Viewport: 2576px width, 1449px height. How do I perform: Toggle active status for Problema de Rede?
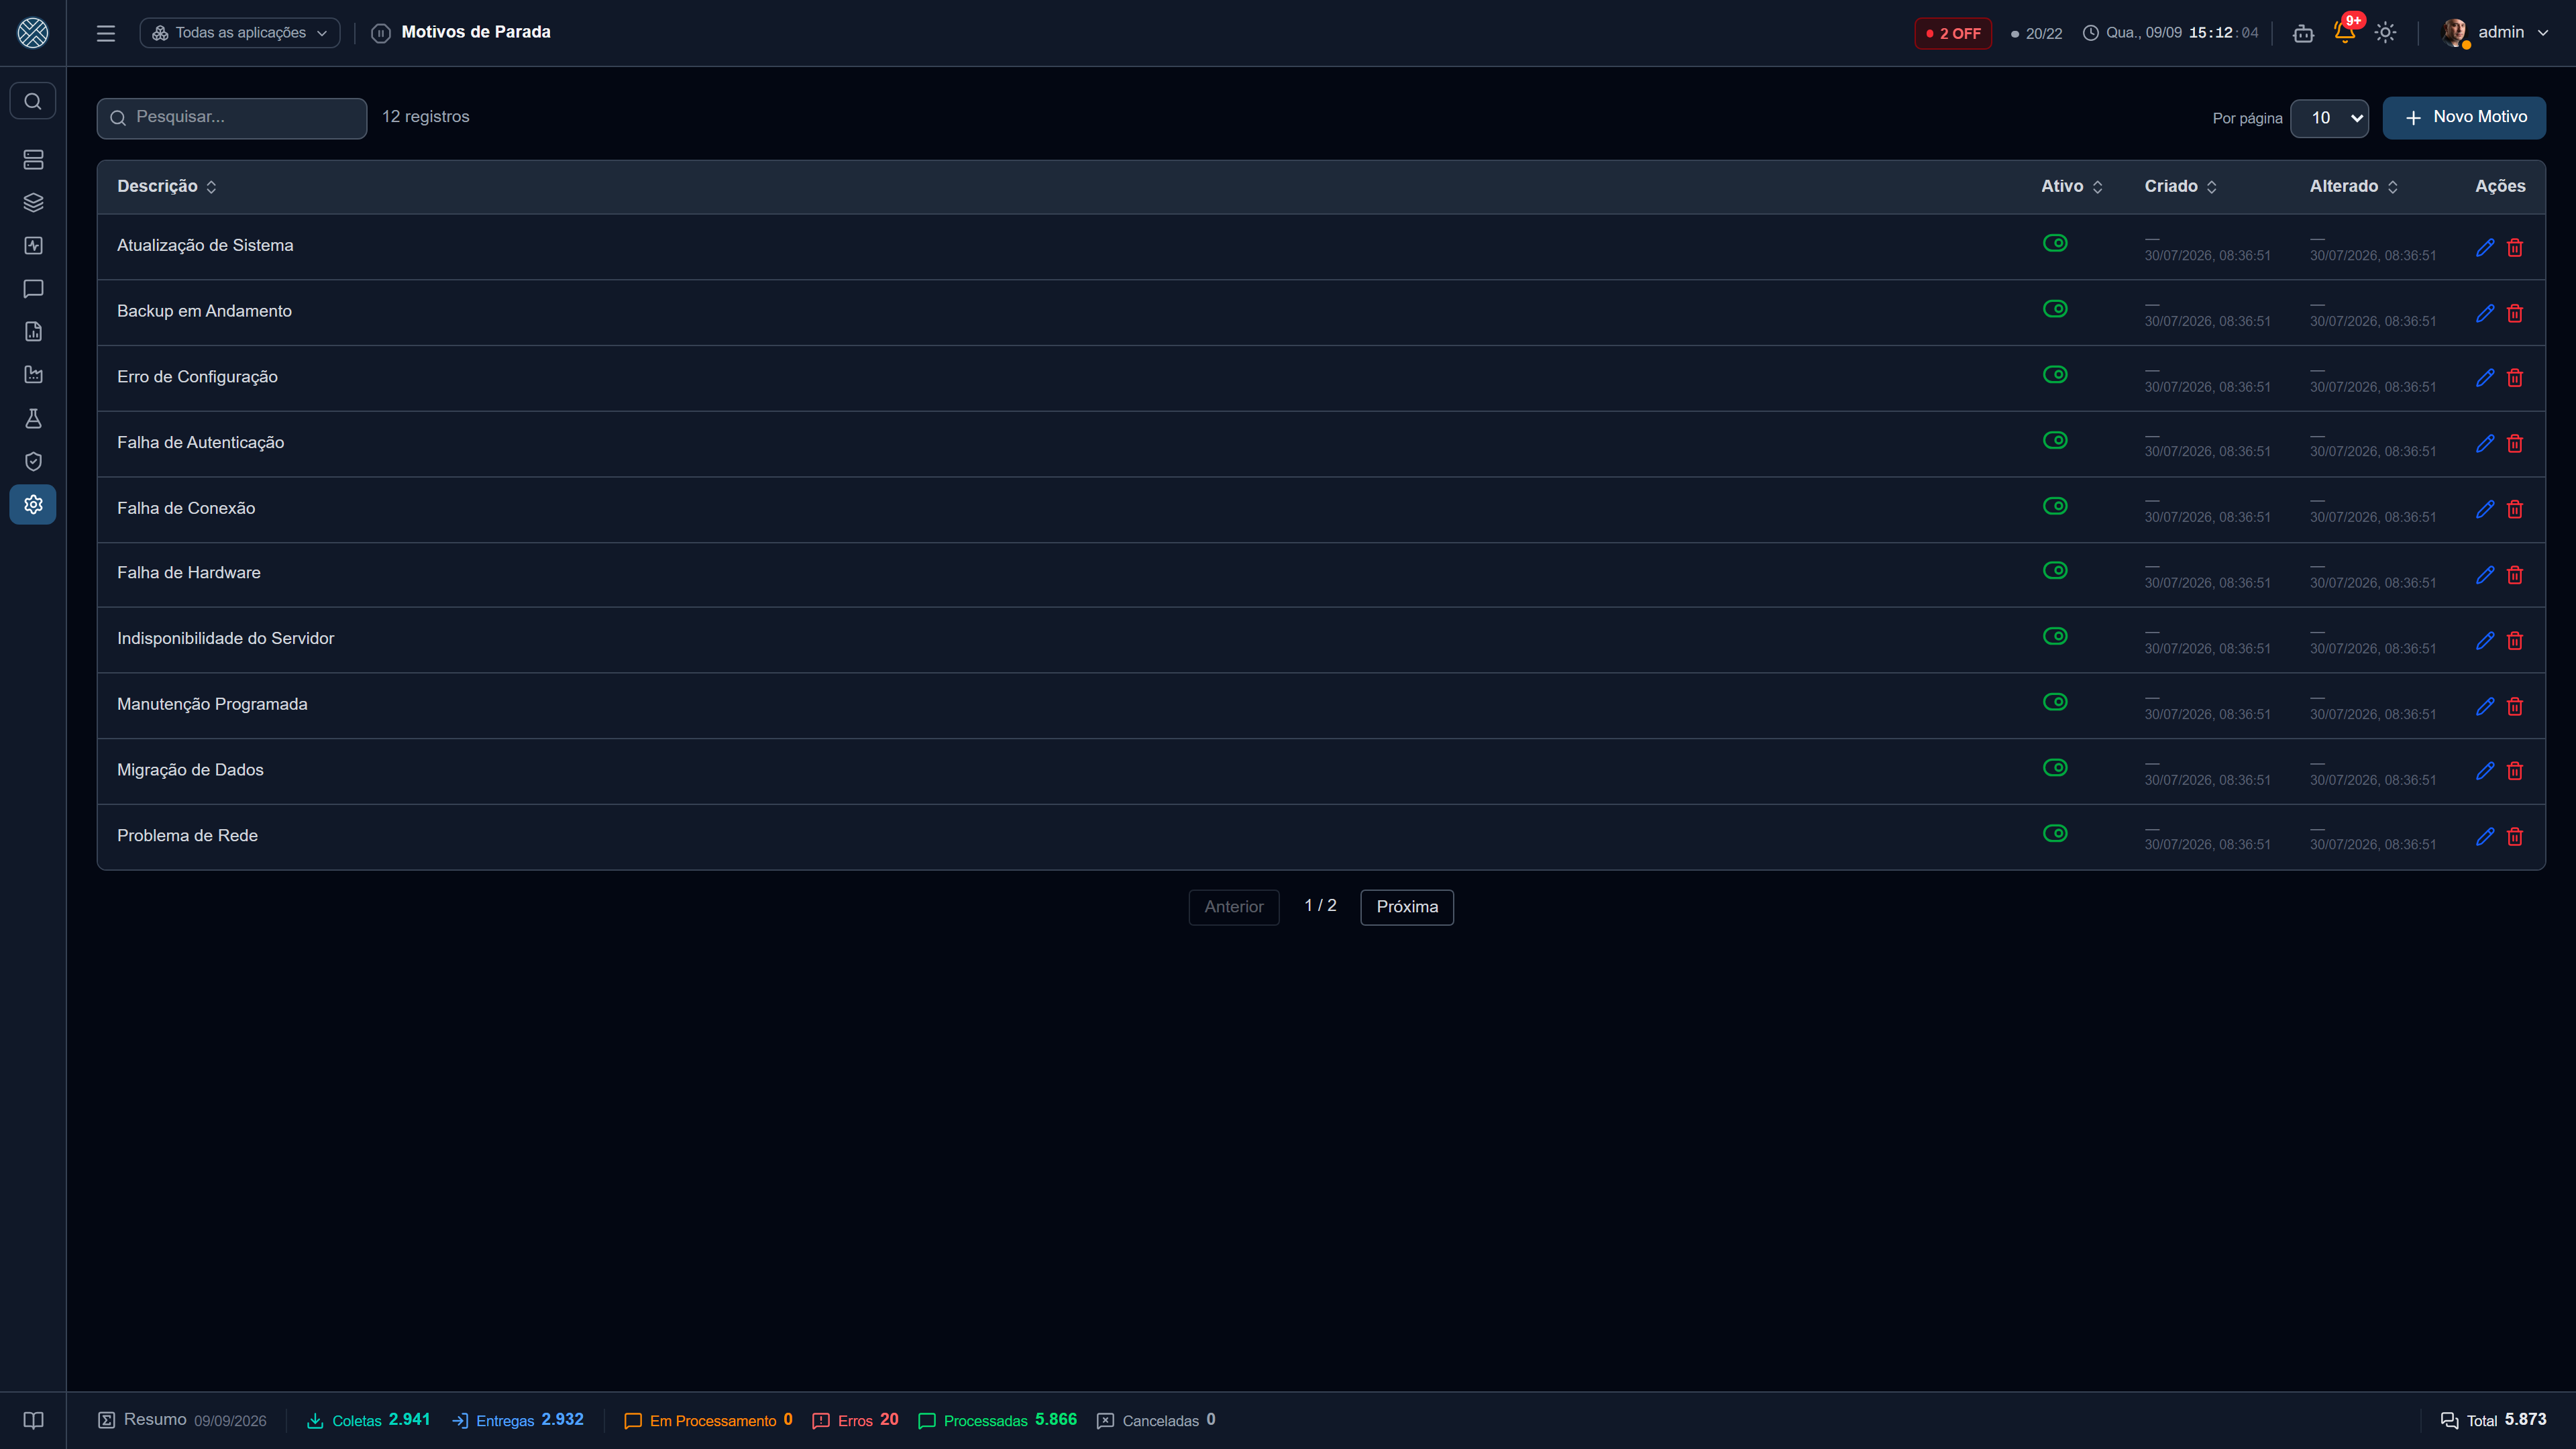pos(2055,833)
